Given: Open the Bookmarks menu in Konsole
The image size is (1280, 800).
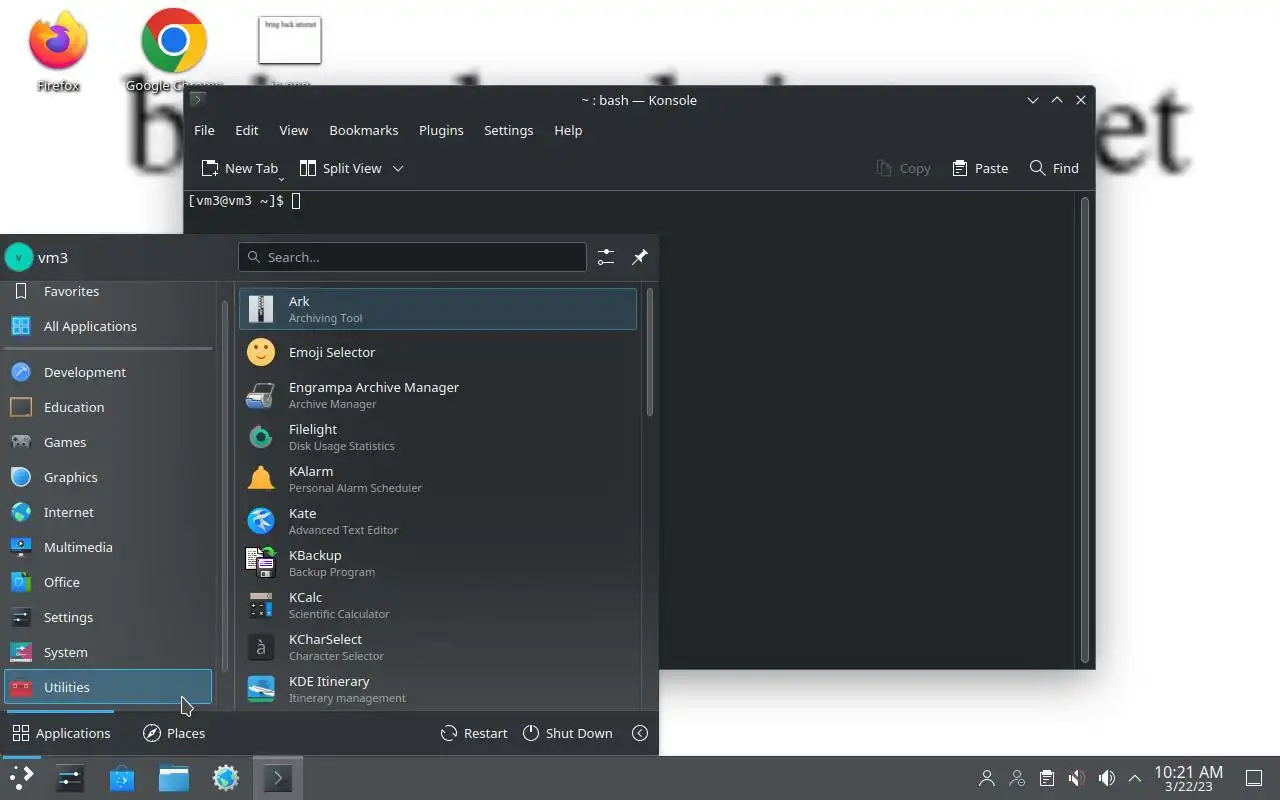Looking at the screenshot, I should [x=364, y=130].
